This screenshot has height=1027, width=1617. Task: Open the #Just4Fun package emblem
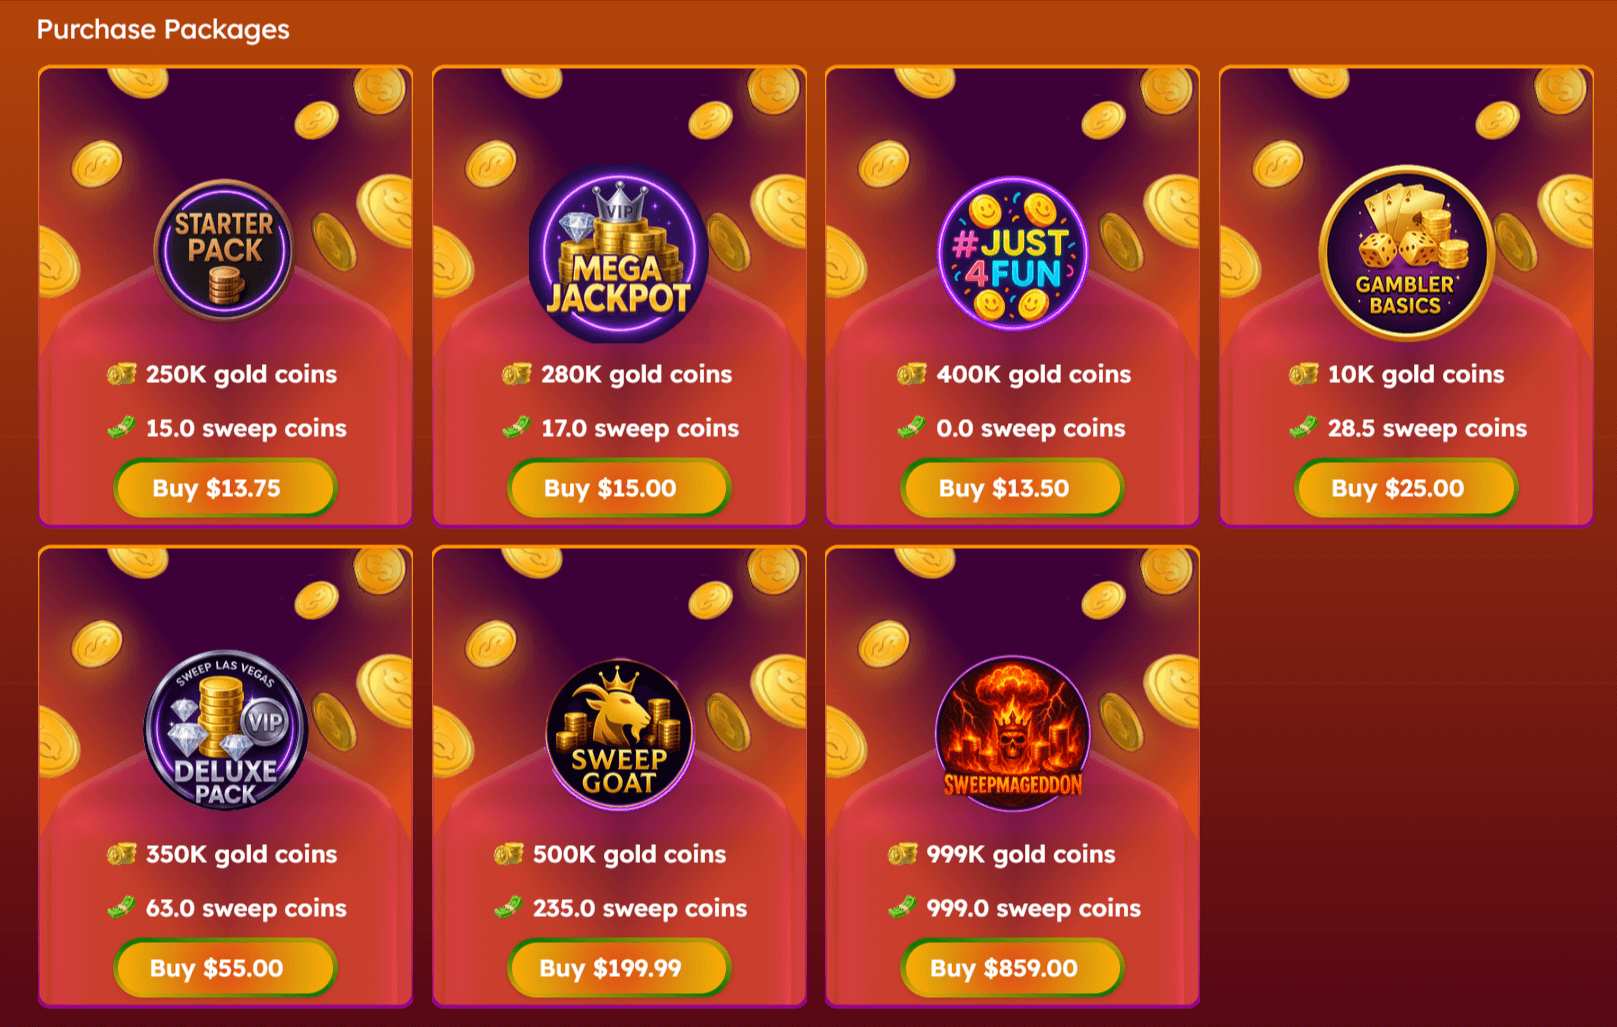click(x=1013, y=254)
